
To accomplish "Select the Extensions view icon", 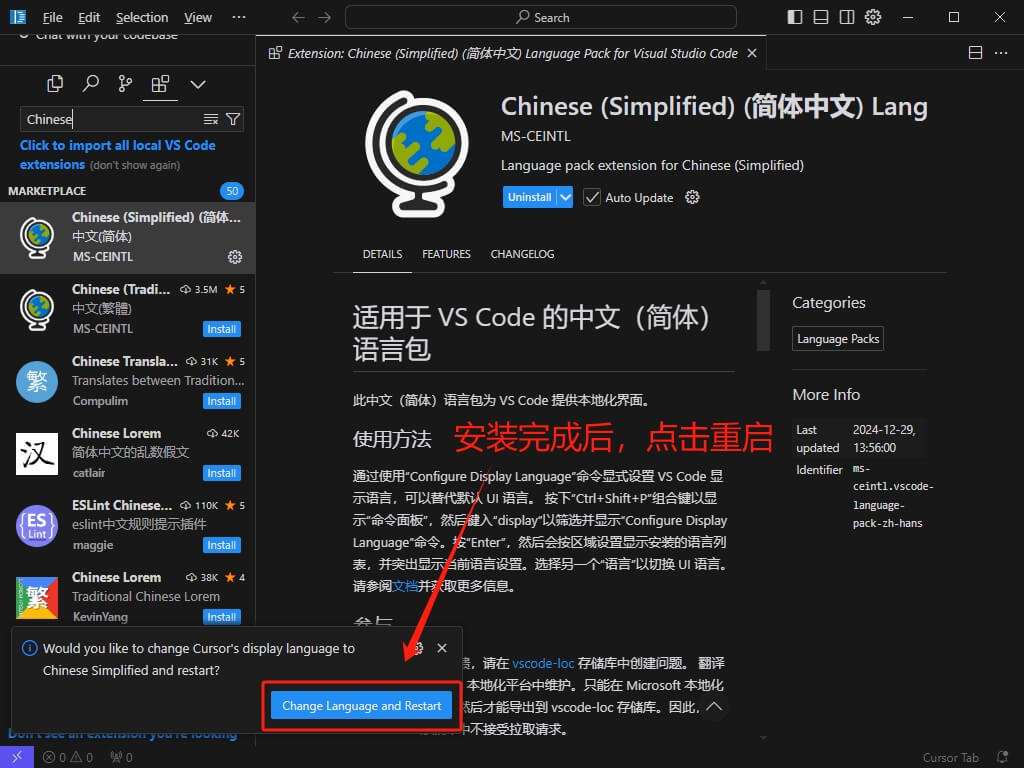I will pos(160,84).
